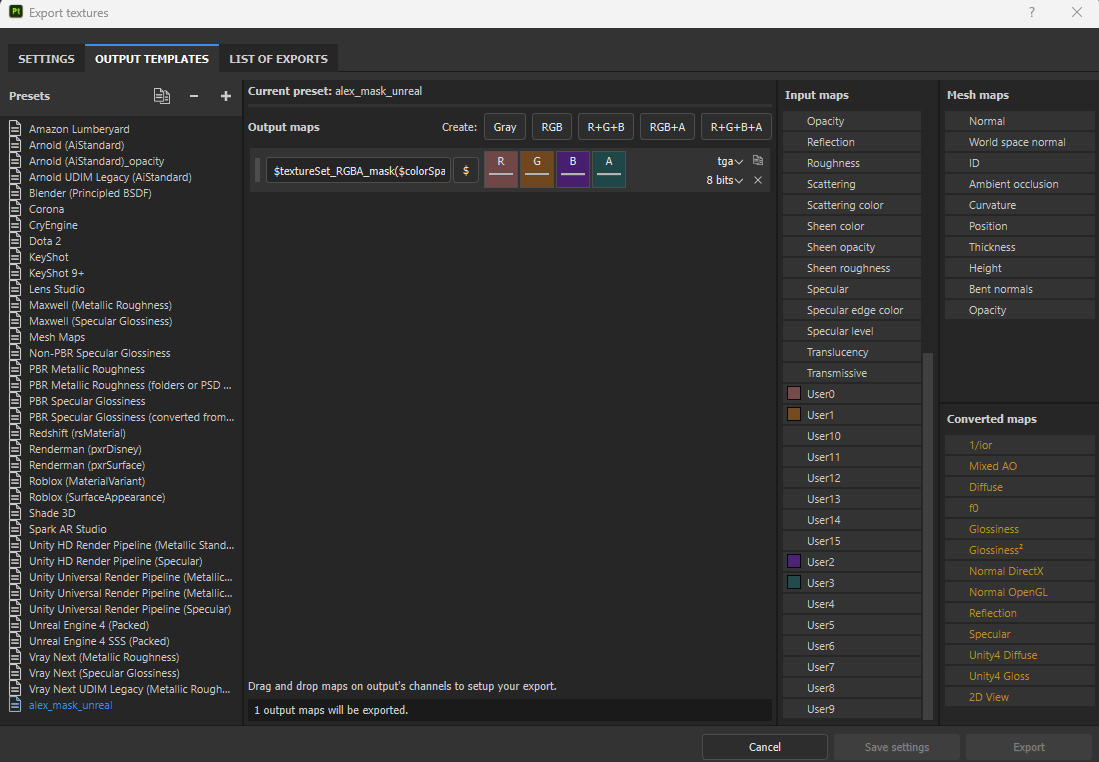Image resolution: width=1099 pixels, height=762 pixels.
Task: Select the R channel slot
Action: (500, 168)
